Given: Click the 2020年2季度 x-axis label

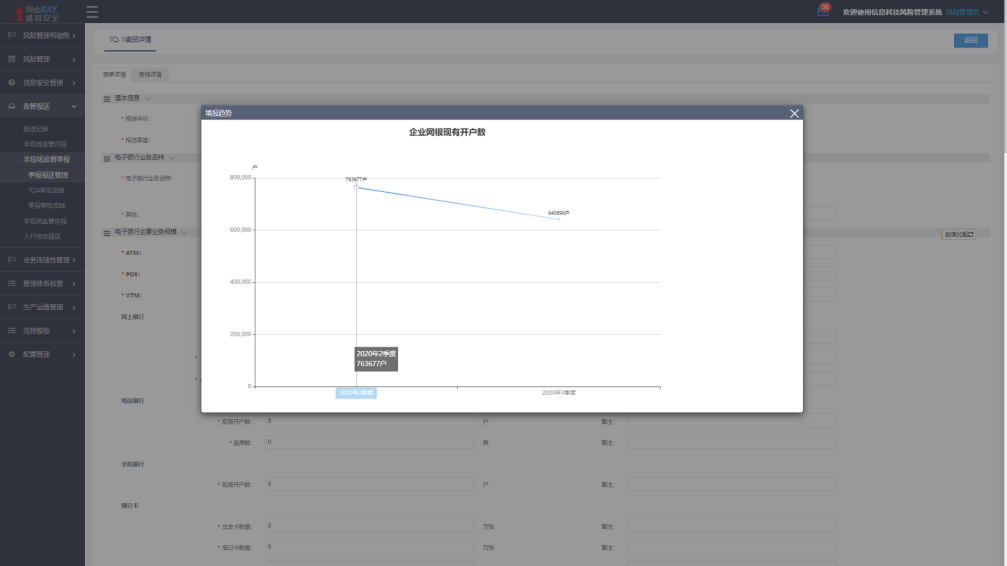Looking at the screenshot, I should tap(356, 393).
